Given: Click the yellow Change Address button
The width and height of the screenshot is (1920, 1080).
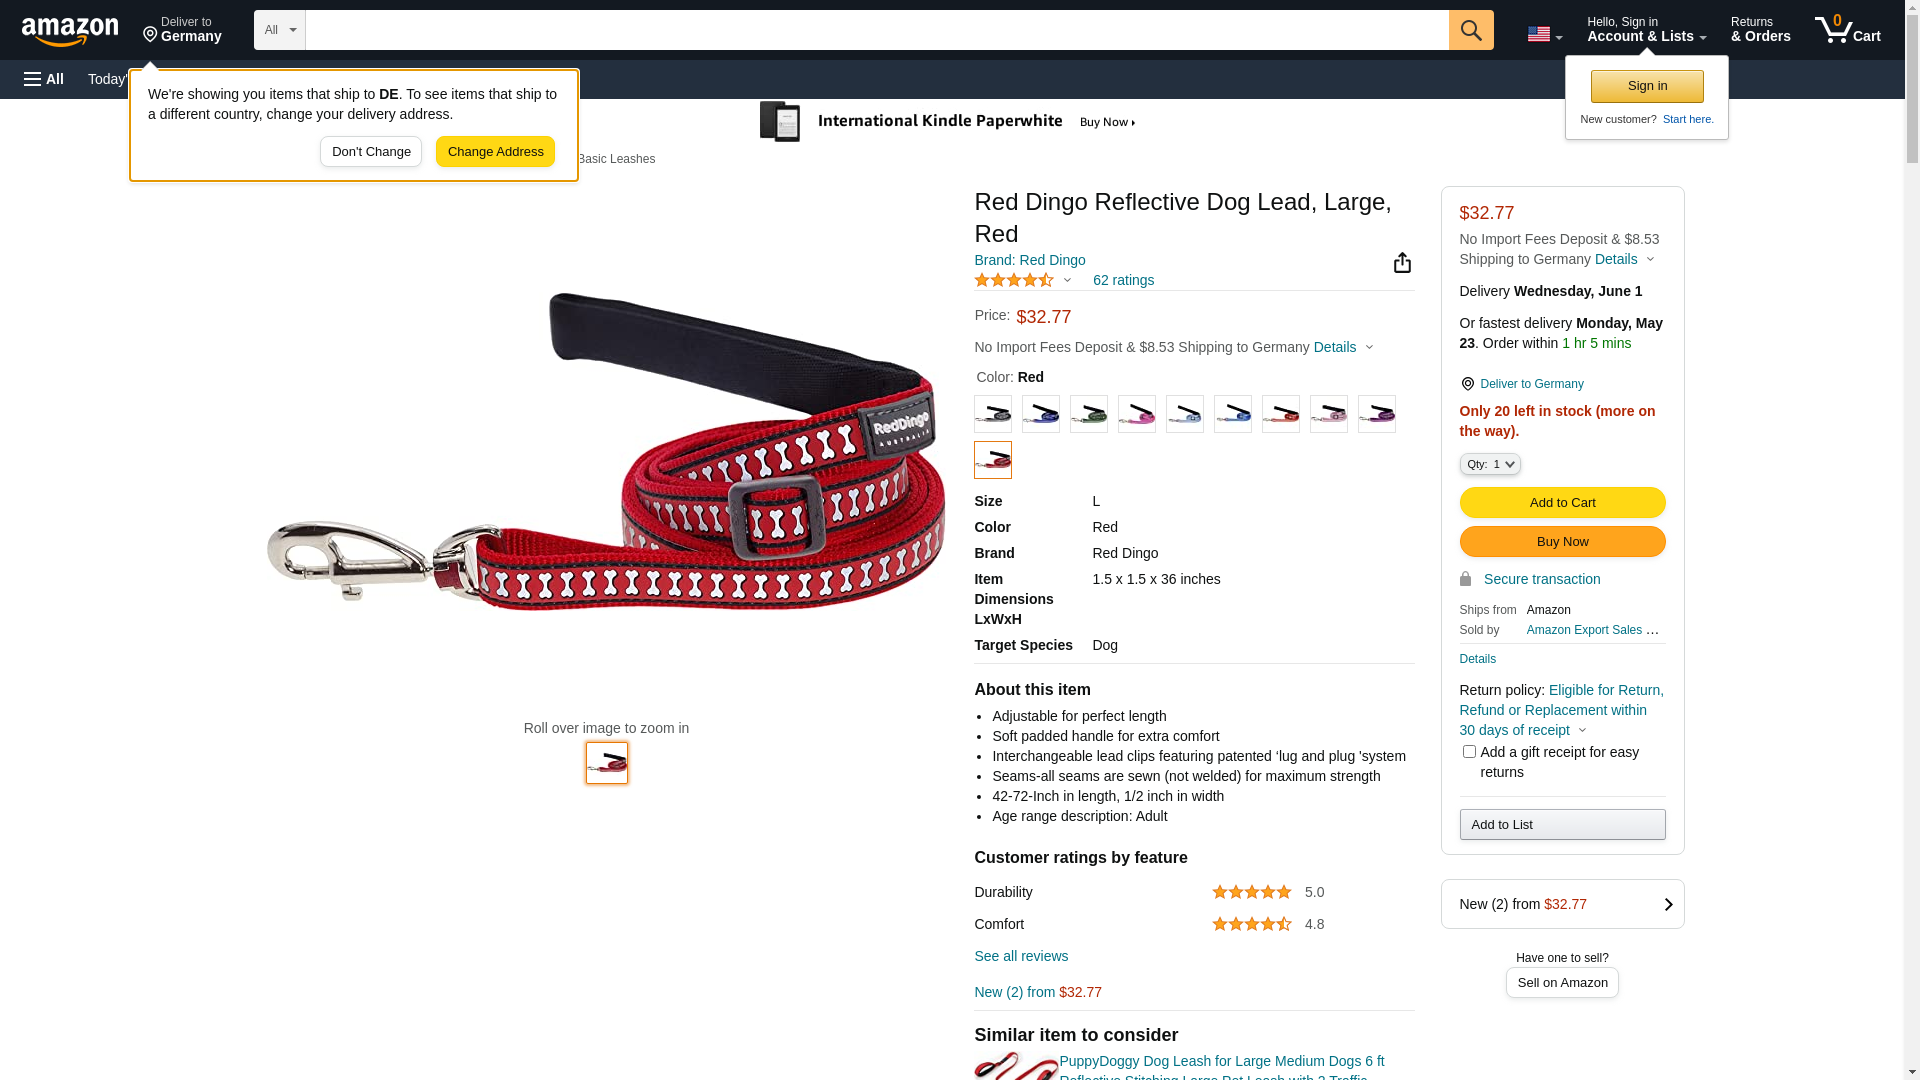Looking at the screenshot, I should click(495, 152).
